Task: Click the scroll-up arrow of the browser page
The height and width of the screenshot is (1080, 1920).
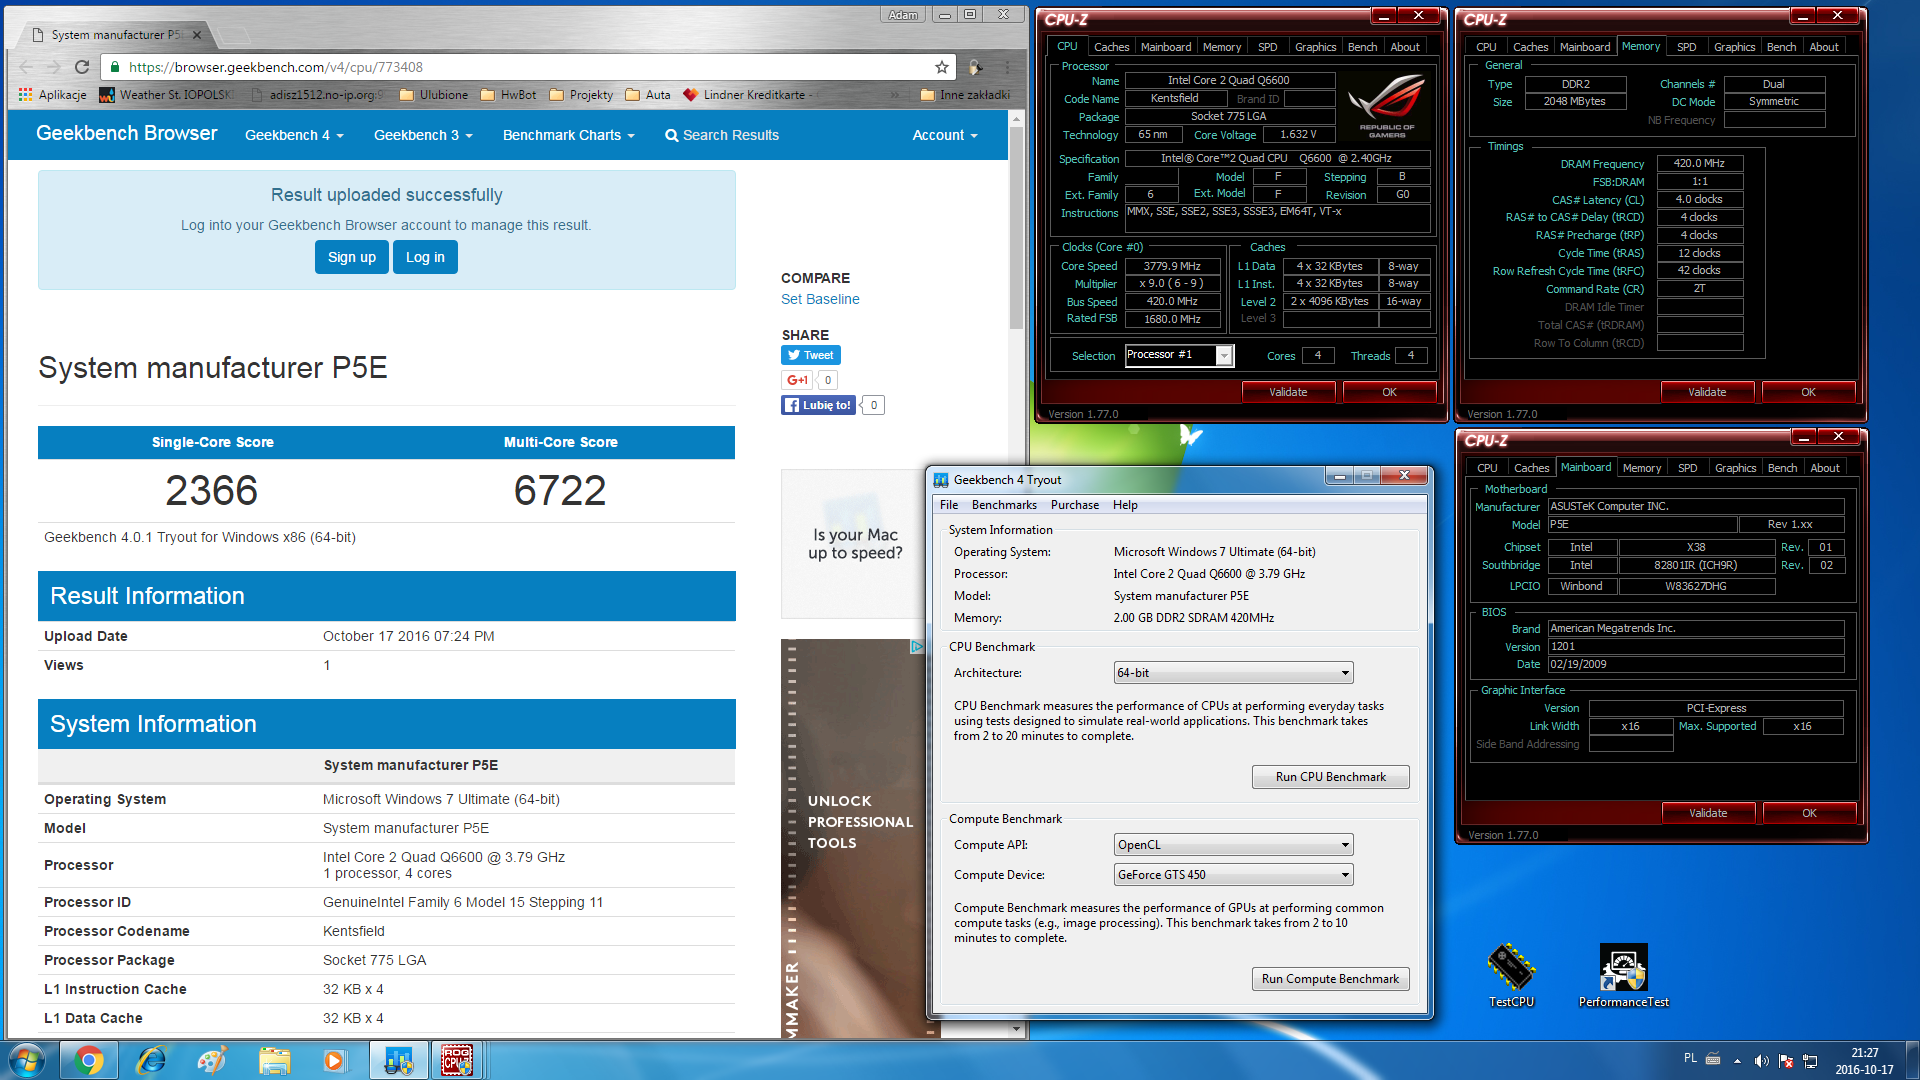Action: click(1016, 118)
